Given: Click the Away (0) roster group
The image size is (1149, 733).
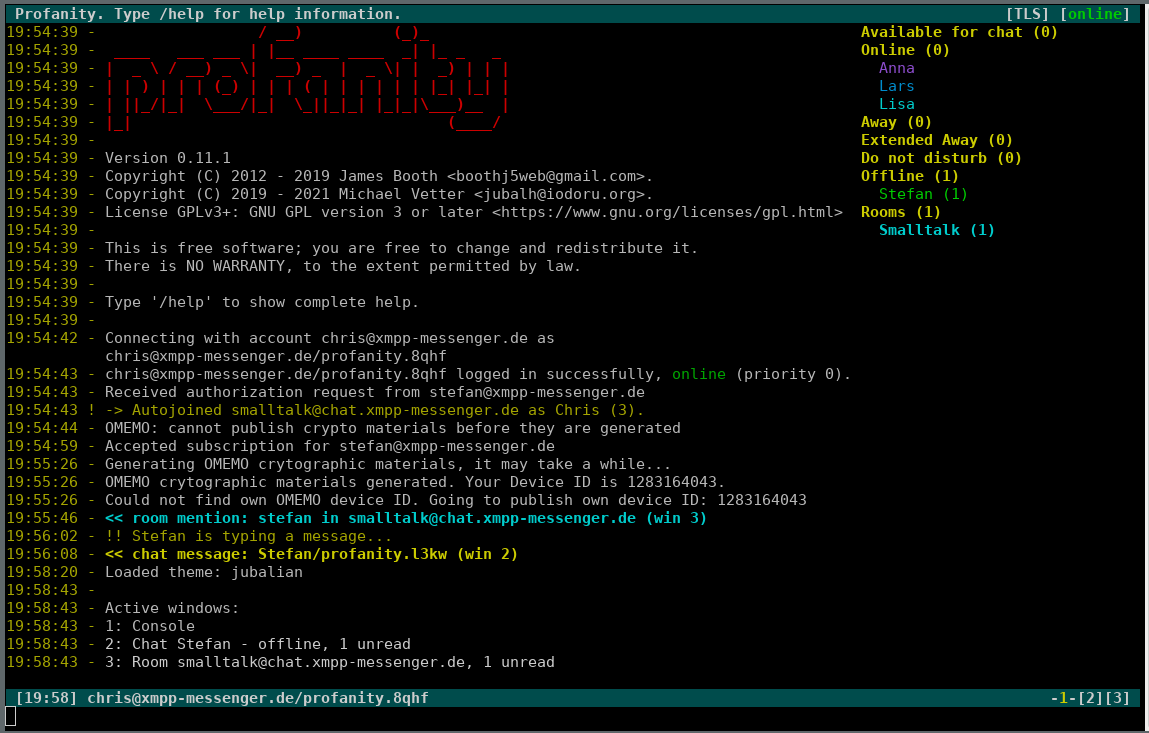Looking at the screenshot, I should point(896,122).
